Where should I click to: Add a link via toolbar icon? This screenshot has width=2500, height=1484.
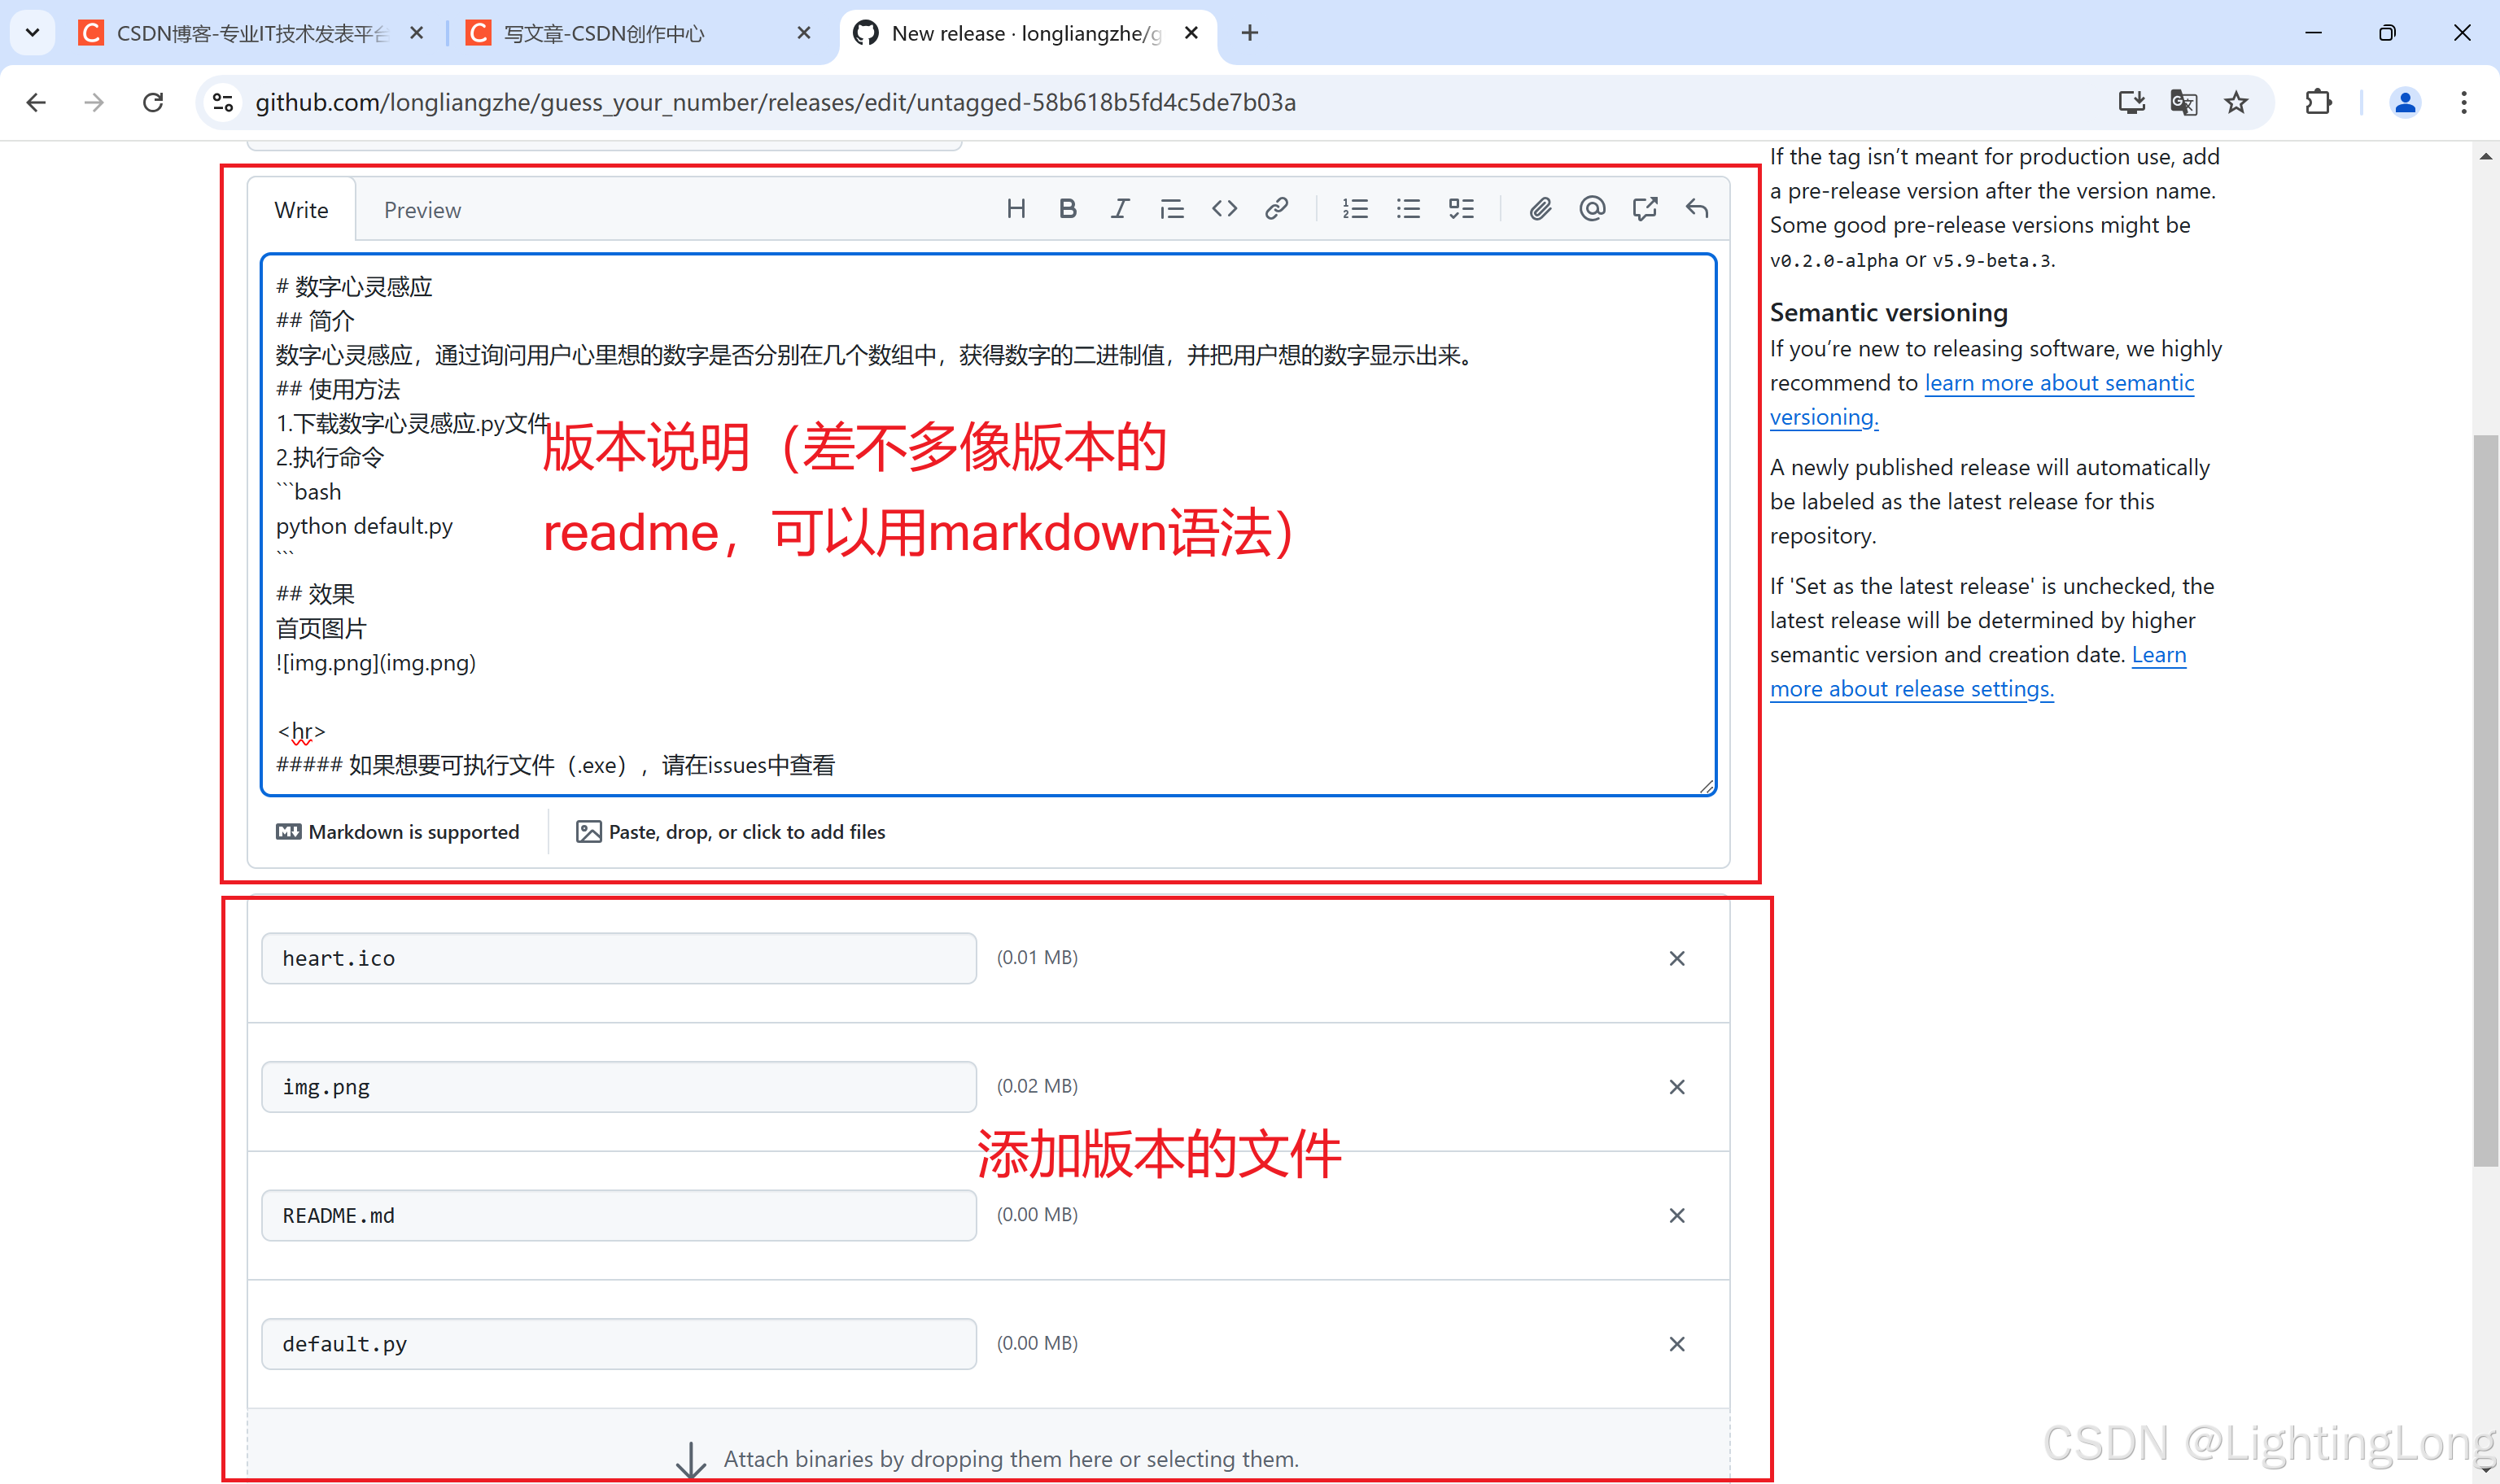pyautogui.click(x=1276, y=209)
